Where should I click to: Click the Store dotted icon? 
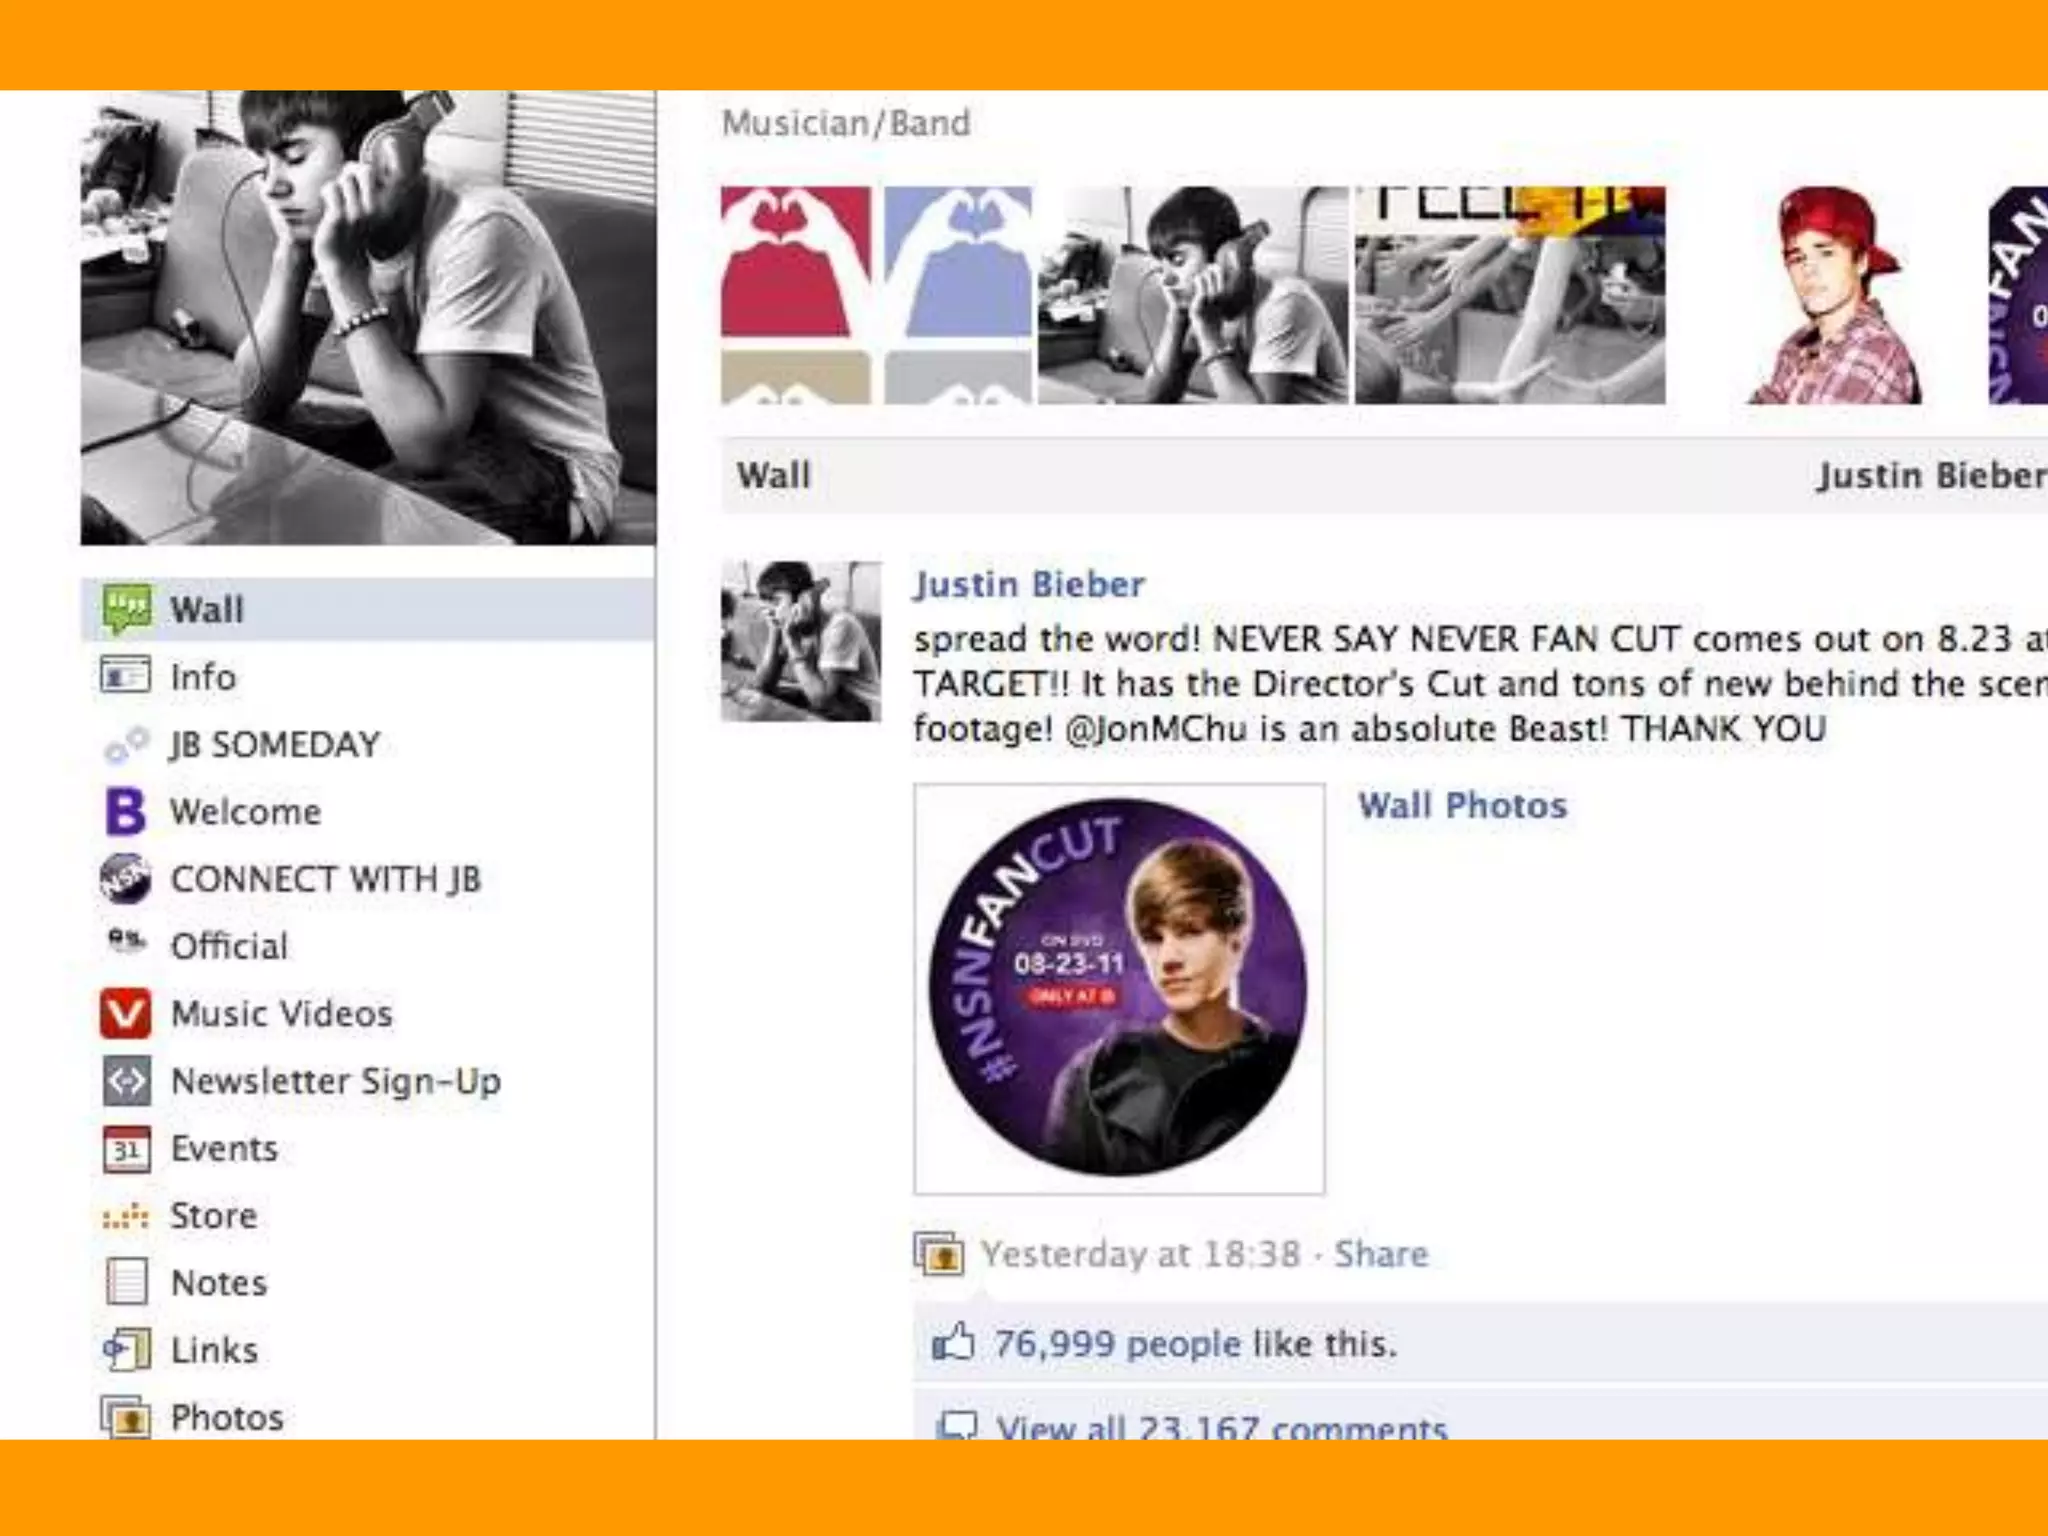126,1217
